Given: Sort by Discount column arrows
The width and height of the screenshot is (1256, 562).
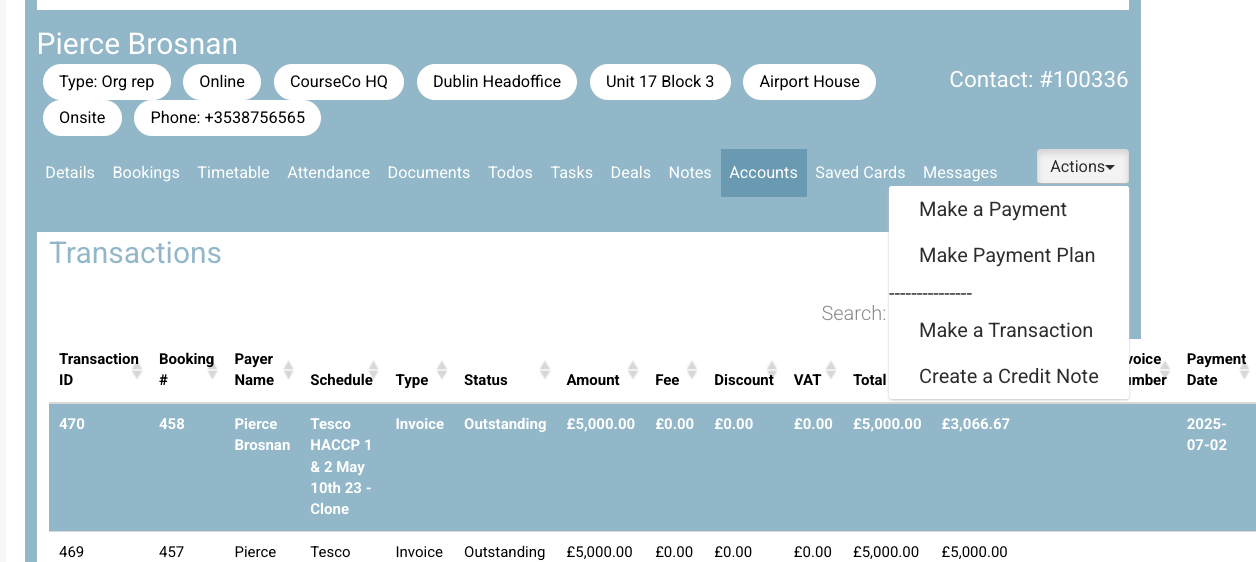Looking at the screenshot, I should (771, 370).
